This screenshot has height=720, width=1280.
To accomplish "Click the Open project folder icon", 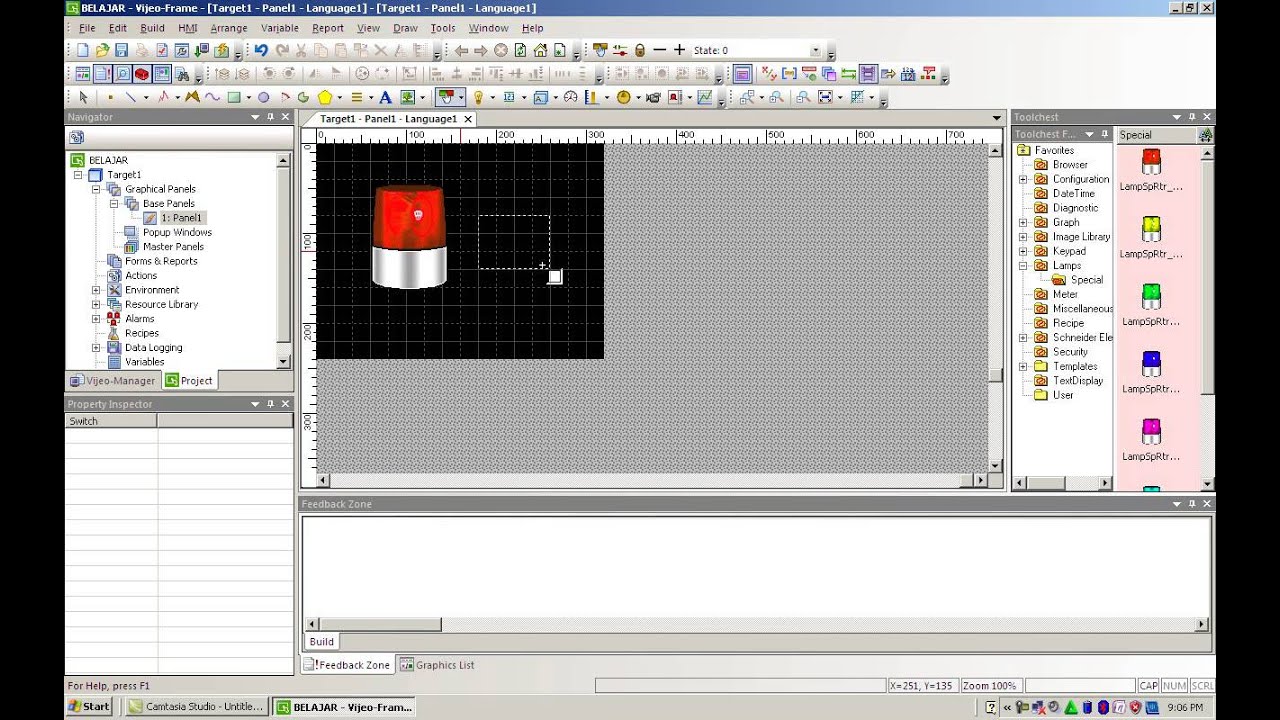I will click(x=102, y=50).
